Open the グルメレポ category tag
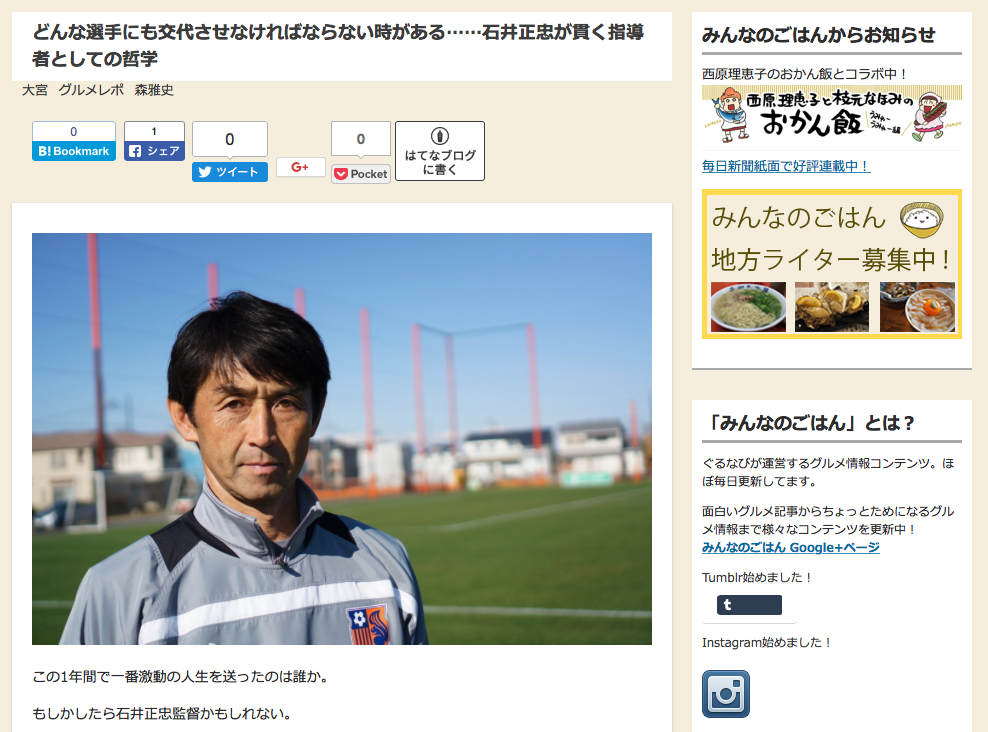Image resolution: width=988 pixels, height=732 pixels. pos(91,90)
